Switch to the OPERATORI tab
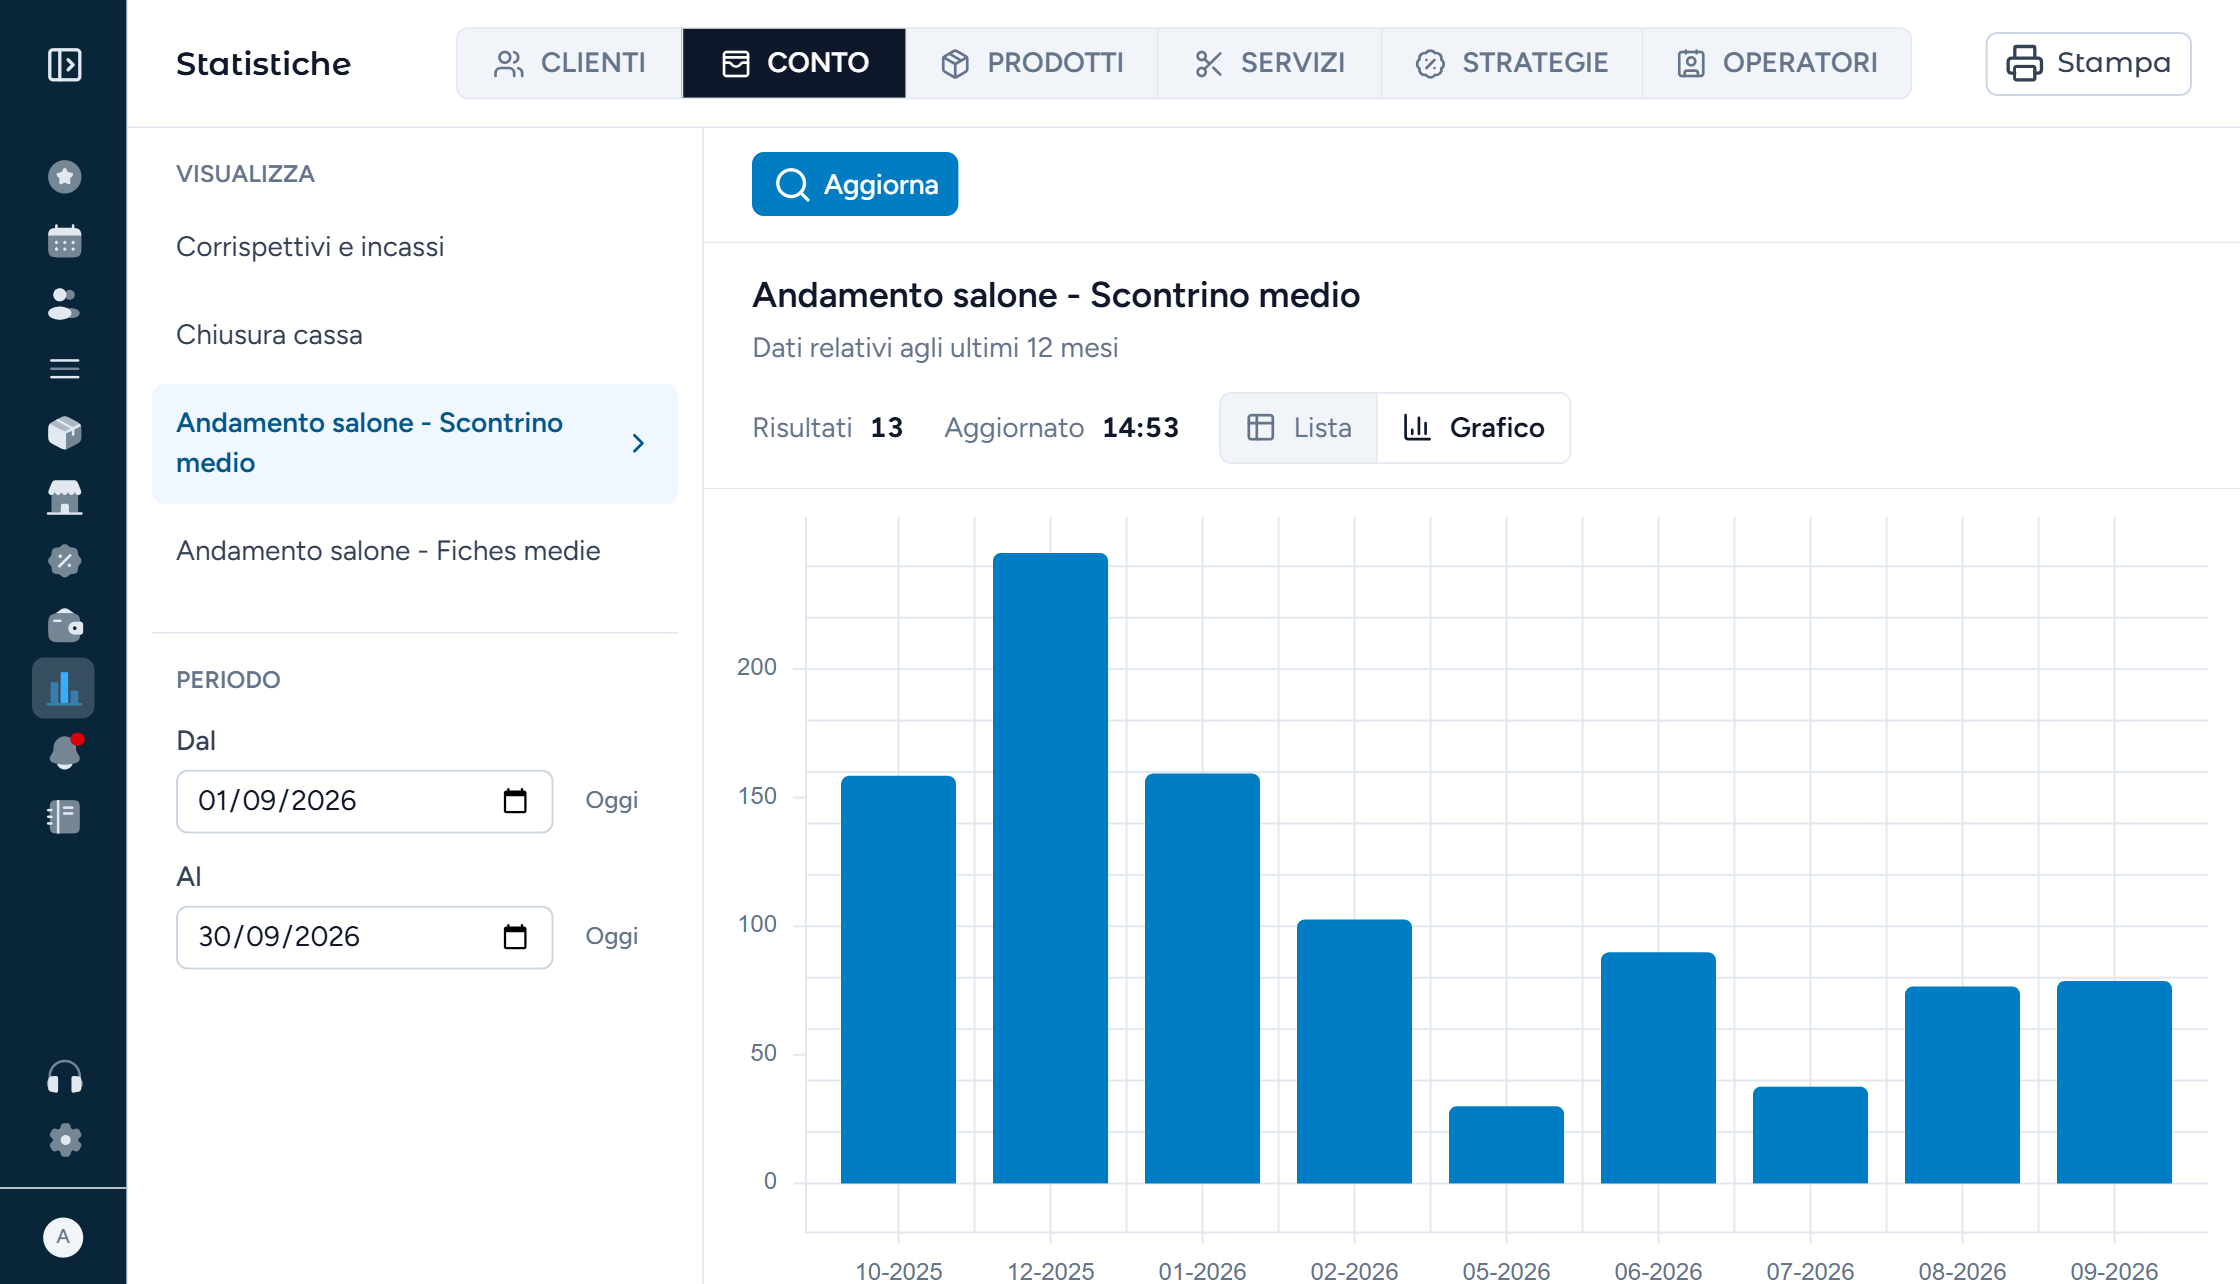The height and width of the screenshot is (1284, 2240). (x=1777, y=63)
